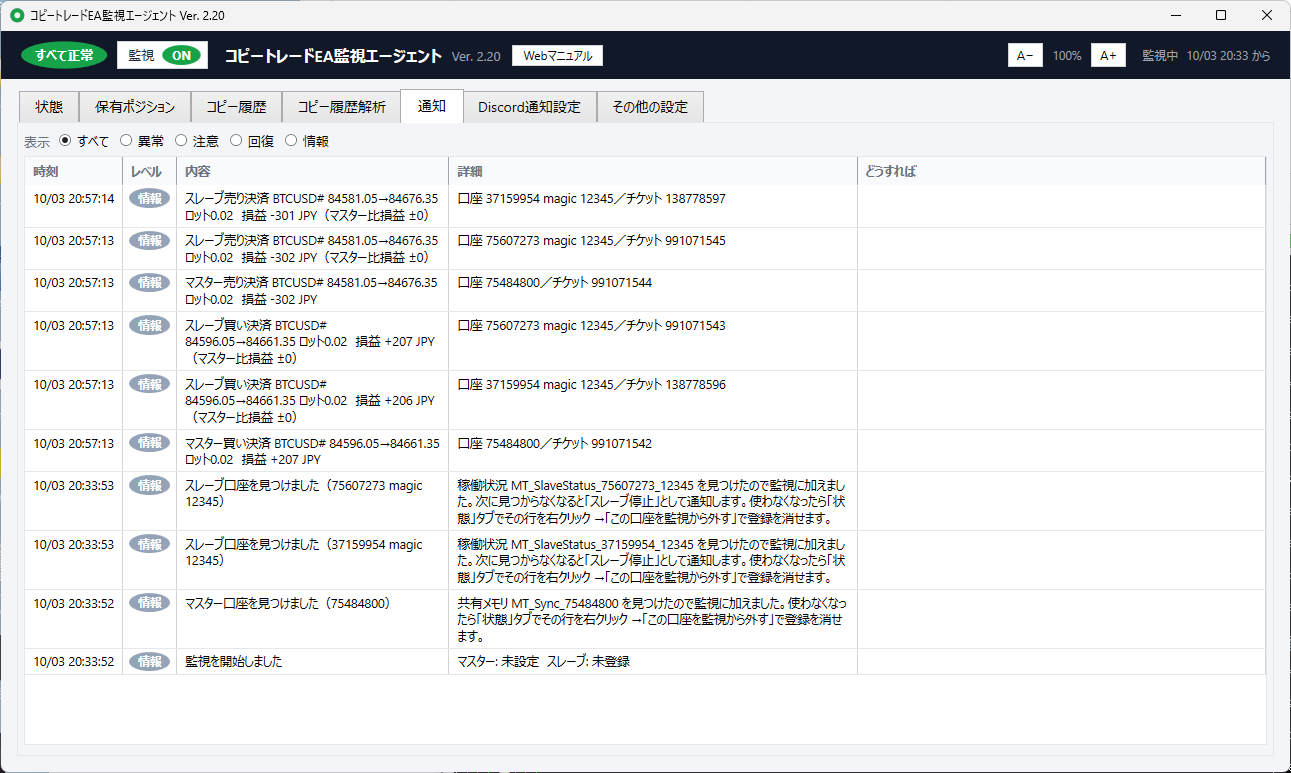Filter notifications by 異常
1291x773 pixels.
point(126,141)
